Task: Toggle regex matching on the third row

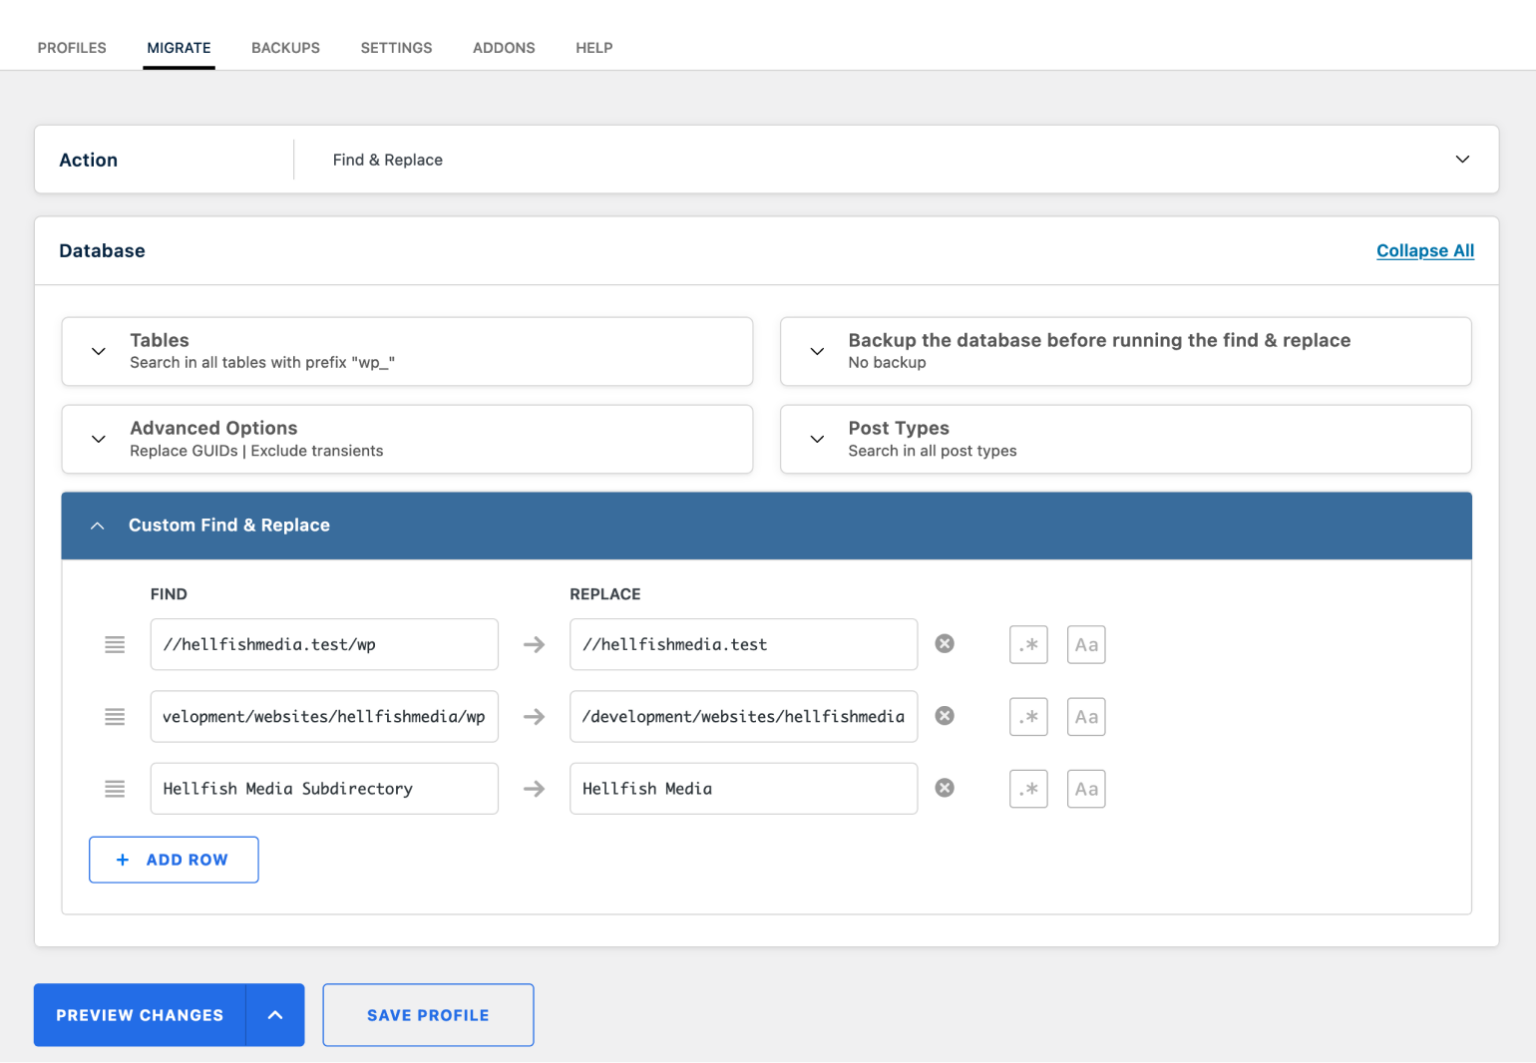Action: pos(1028,788)
